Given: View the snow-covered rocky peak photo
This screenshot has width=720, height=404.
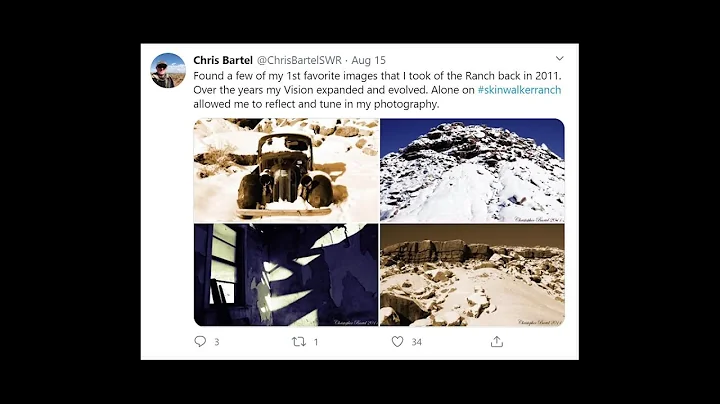Looking at the screenshot, I should point(472,170).
